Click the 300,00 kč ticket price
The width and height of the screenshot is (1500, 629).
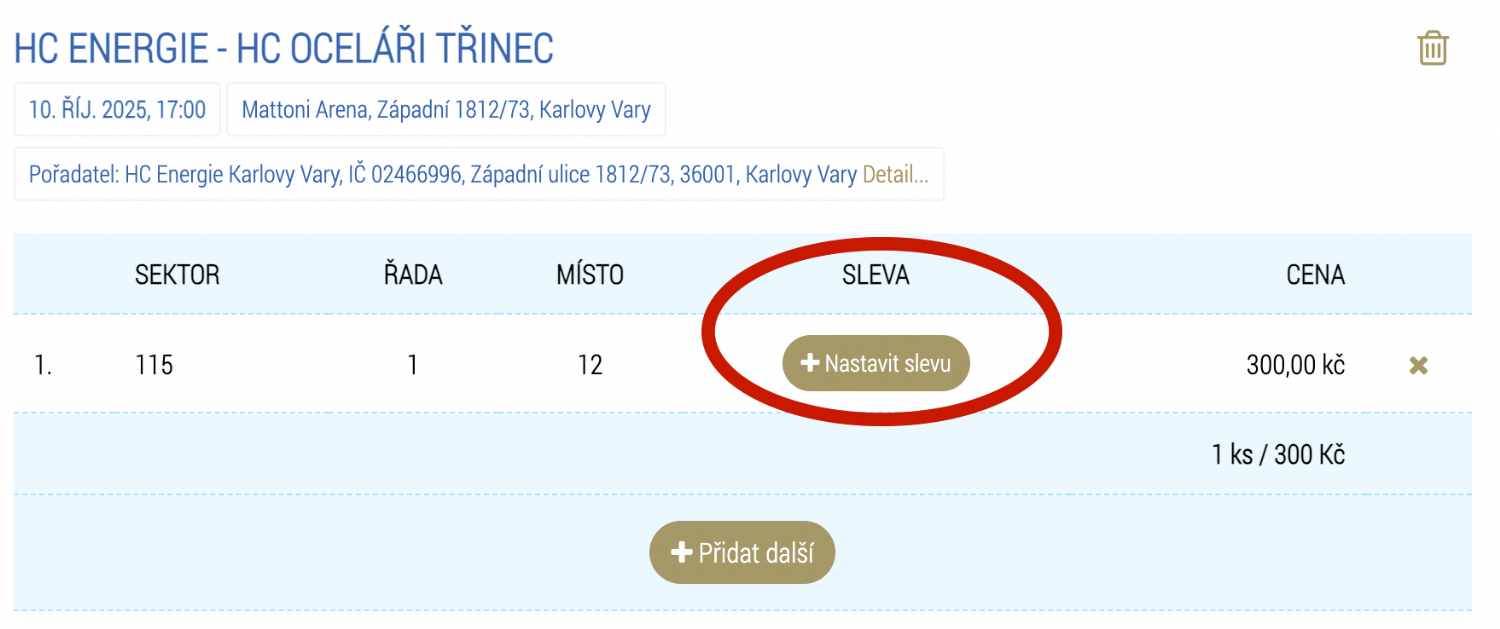pyautogui.click(x=1295, y=366)
